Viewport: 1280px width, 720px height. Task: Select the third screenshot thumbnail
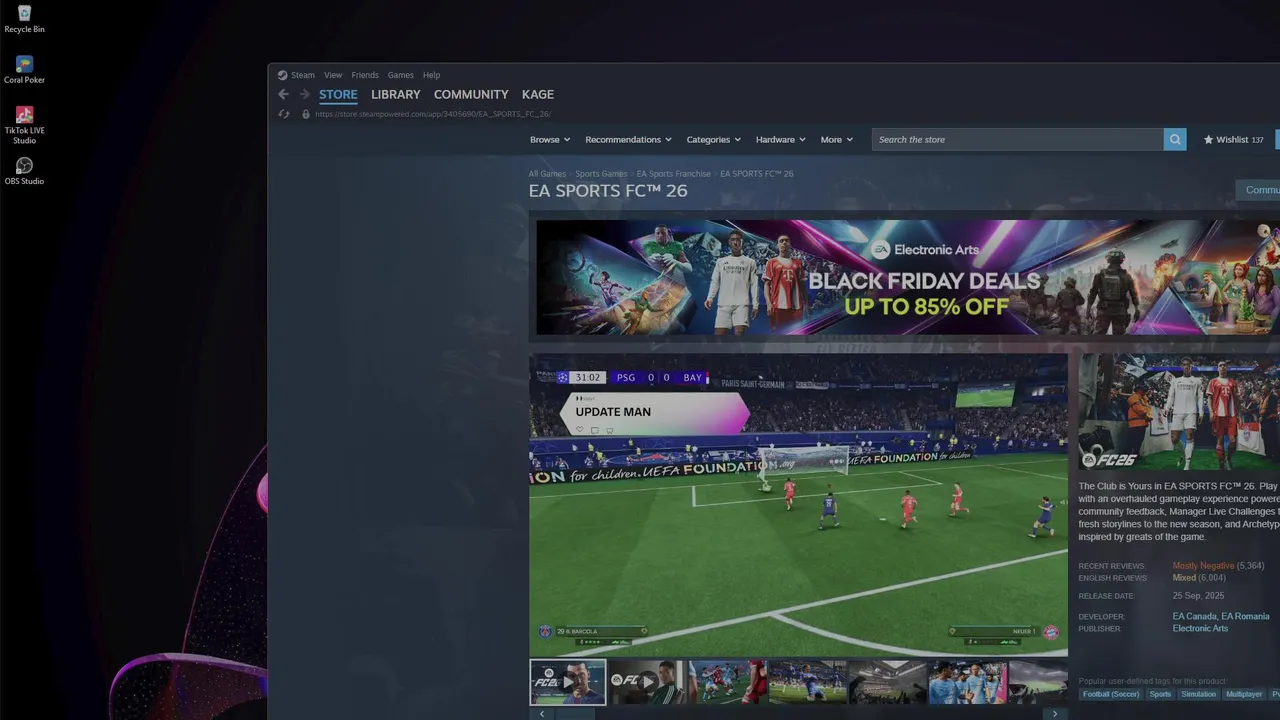click(728, 682)
